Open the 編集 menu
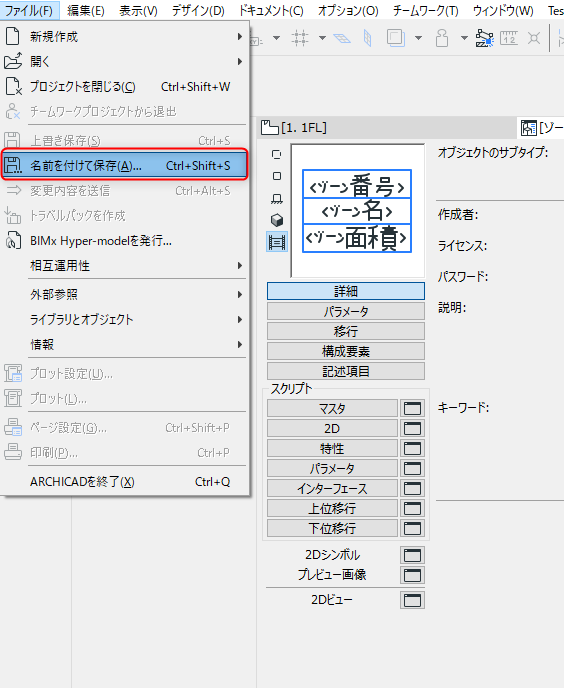The width and height of the screenshot is (564, 688). [x=86, y=10]
